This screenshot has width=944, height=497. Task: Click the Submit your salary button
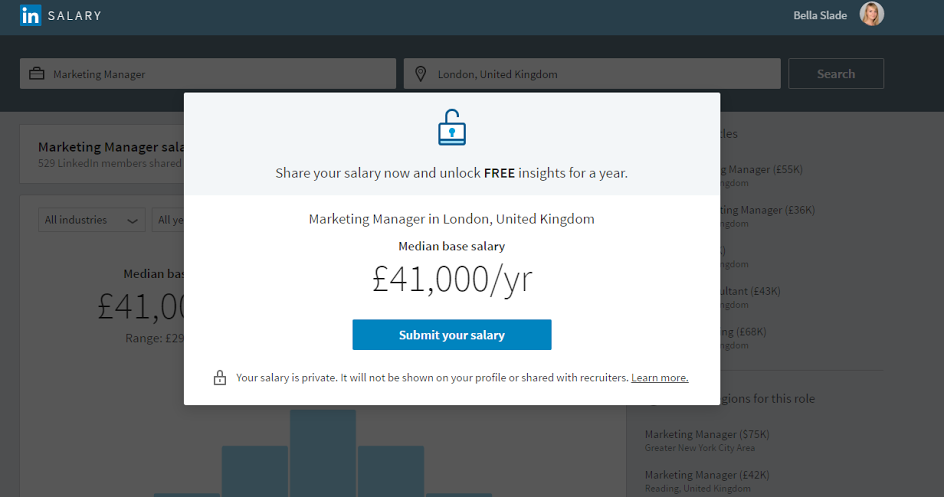pos(452,335)
